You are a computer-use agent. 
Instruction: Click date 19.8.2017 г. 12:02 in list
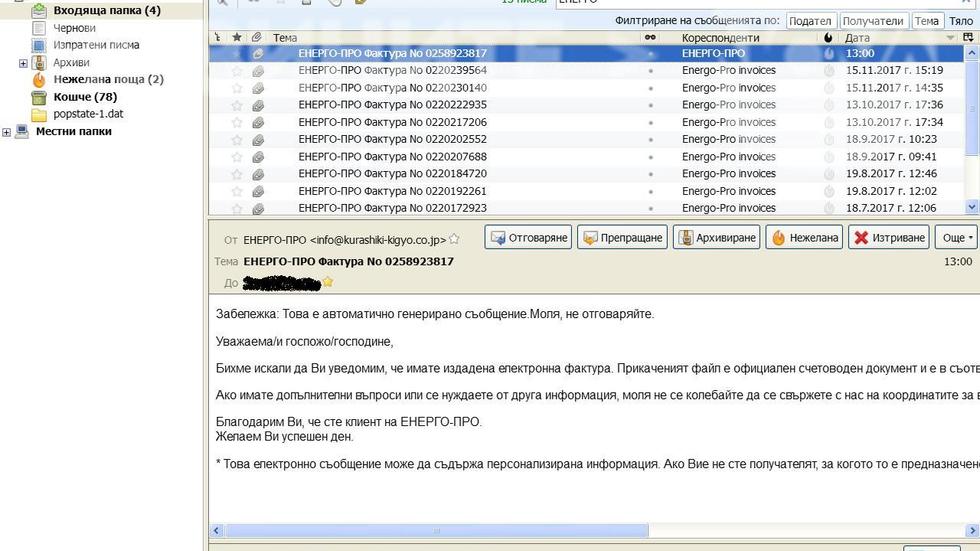tap(891, 191)
